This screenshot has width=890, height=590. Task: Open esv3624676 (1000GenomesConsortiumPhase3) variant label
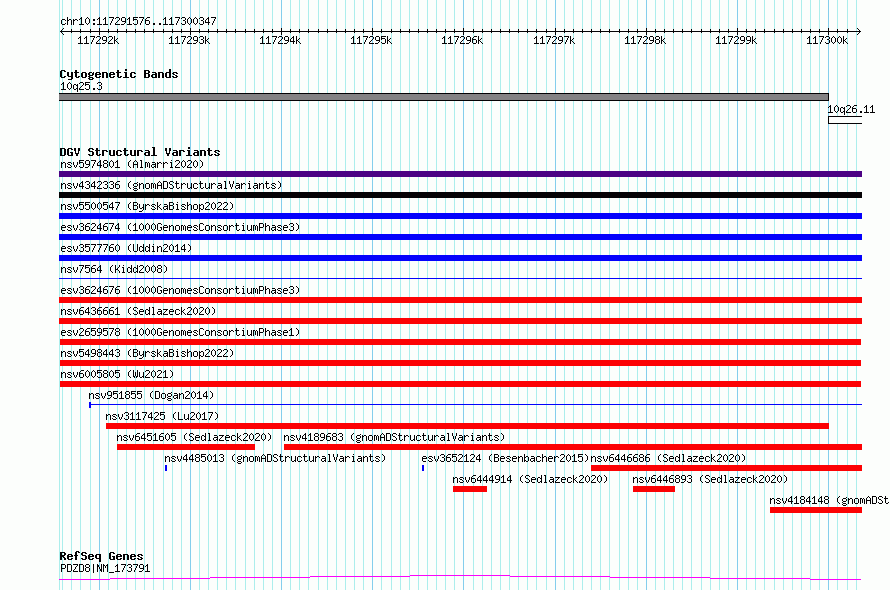pyautogui.click(x=180, y=290)
